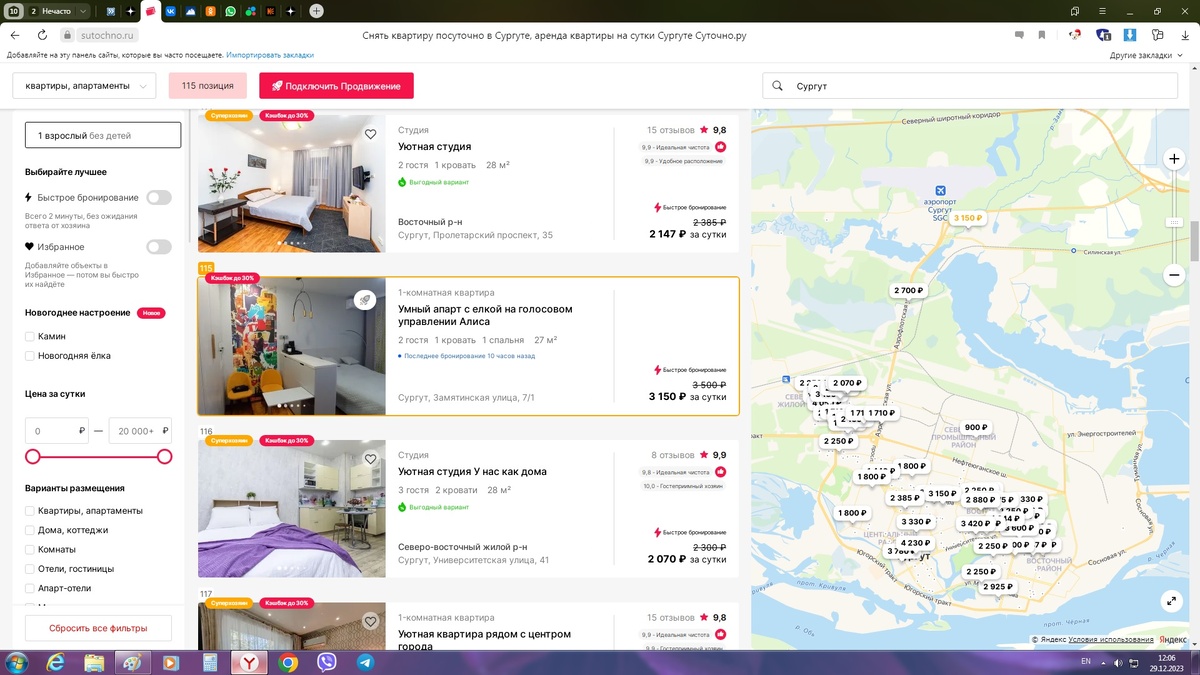Open the reviews speech bubble icon
The image size is (1200, 675).
tap(1019, 35)
